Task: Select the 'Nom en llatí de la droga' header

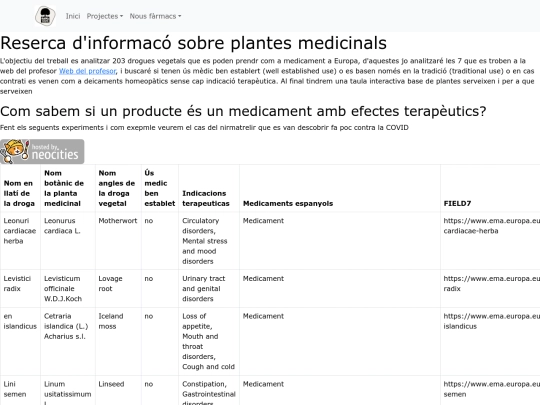Action: tap(20, 188)
